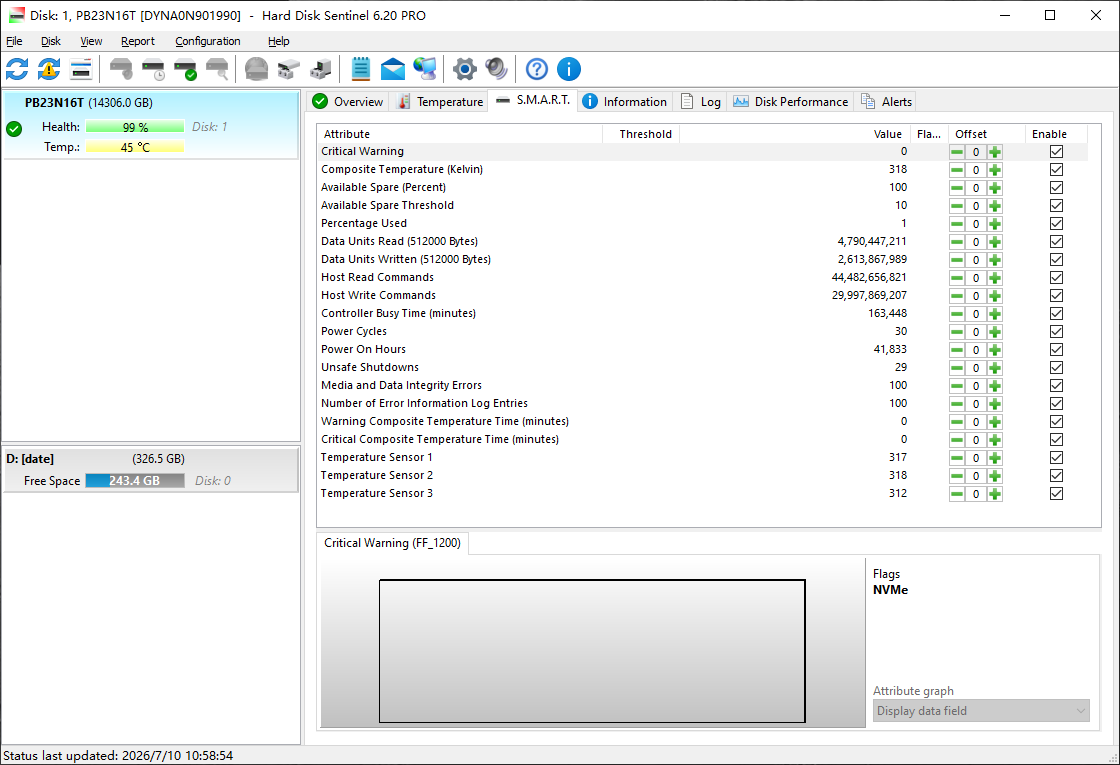Toggle Enable checkbox for Power On Hours
1120x765 pixels.
tap(1056, 349)
